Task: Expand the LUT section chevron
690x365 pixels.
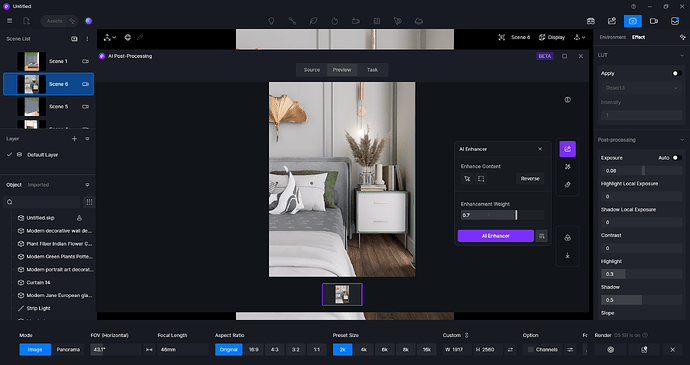Action: tap(682, 55)
